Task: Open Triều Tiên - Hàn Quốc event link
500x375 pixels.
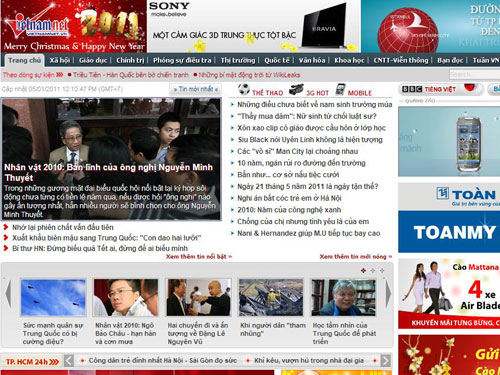Action: click(x=131, y=75)
